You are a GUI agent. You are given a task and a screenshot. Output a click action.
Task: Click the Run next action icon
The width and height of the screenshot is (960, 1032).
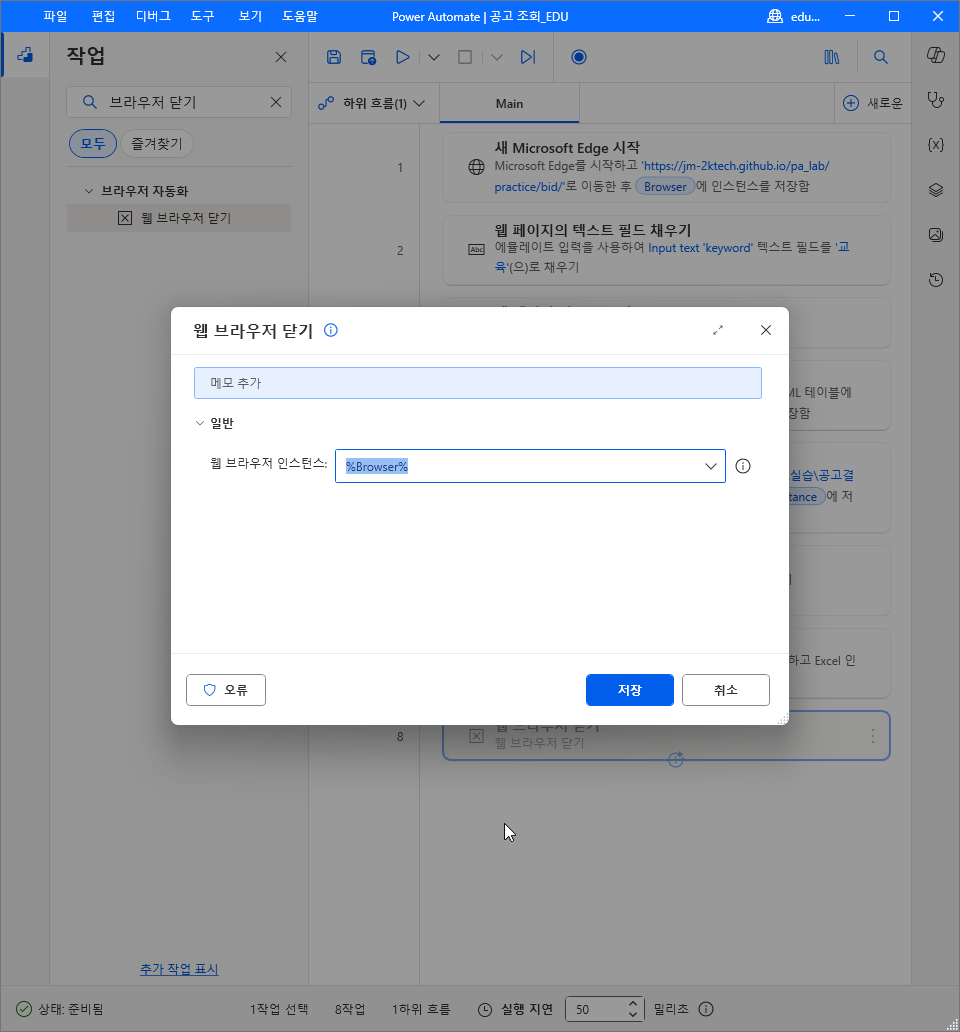528,57
